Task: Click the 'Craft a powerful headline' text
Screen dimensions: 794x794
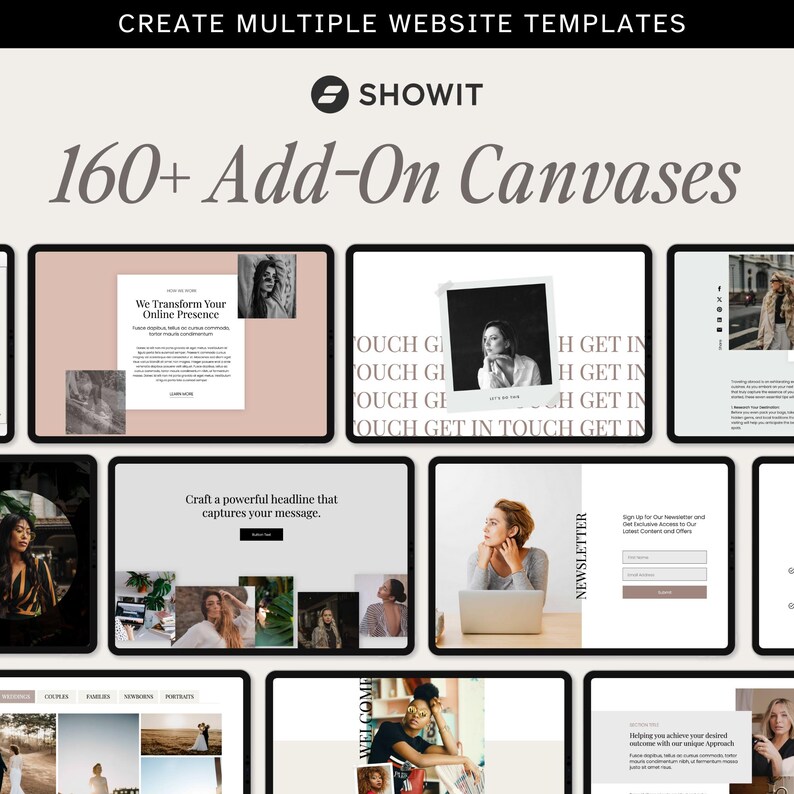Action: 261,506
